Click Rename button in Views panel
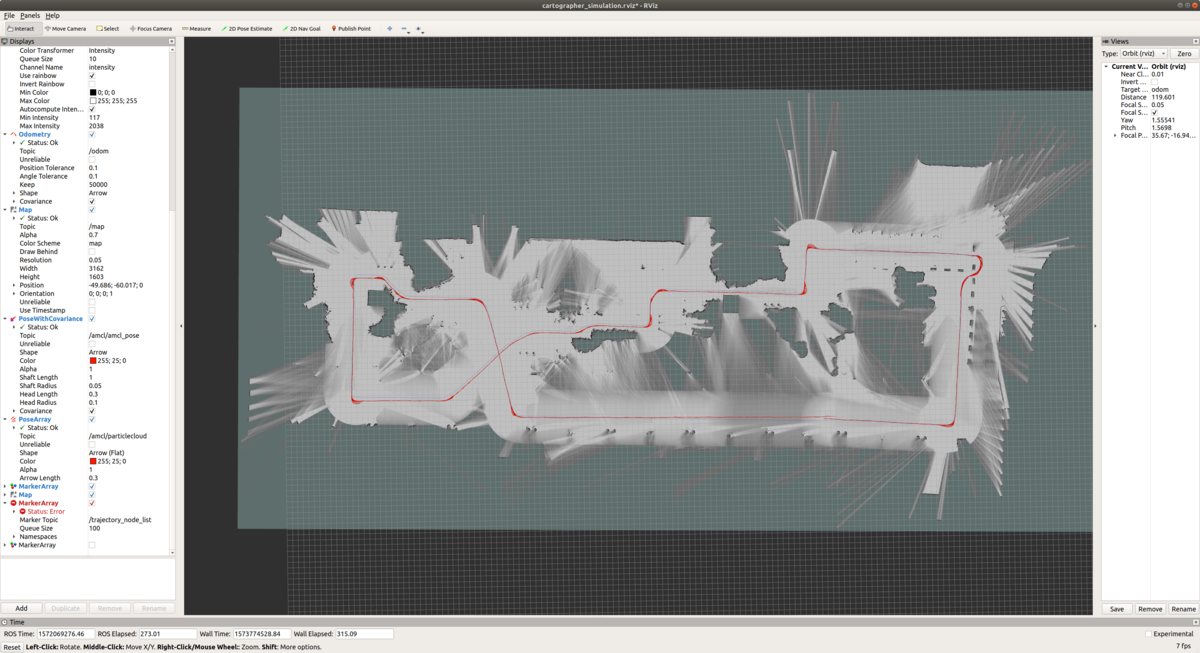Image resolution: width=1200 pixels, height=653 pixels. [x=1183, y=609]
